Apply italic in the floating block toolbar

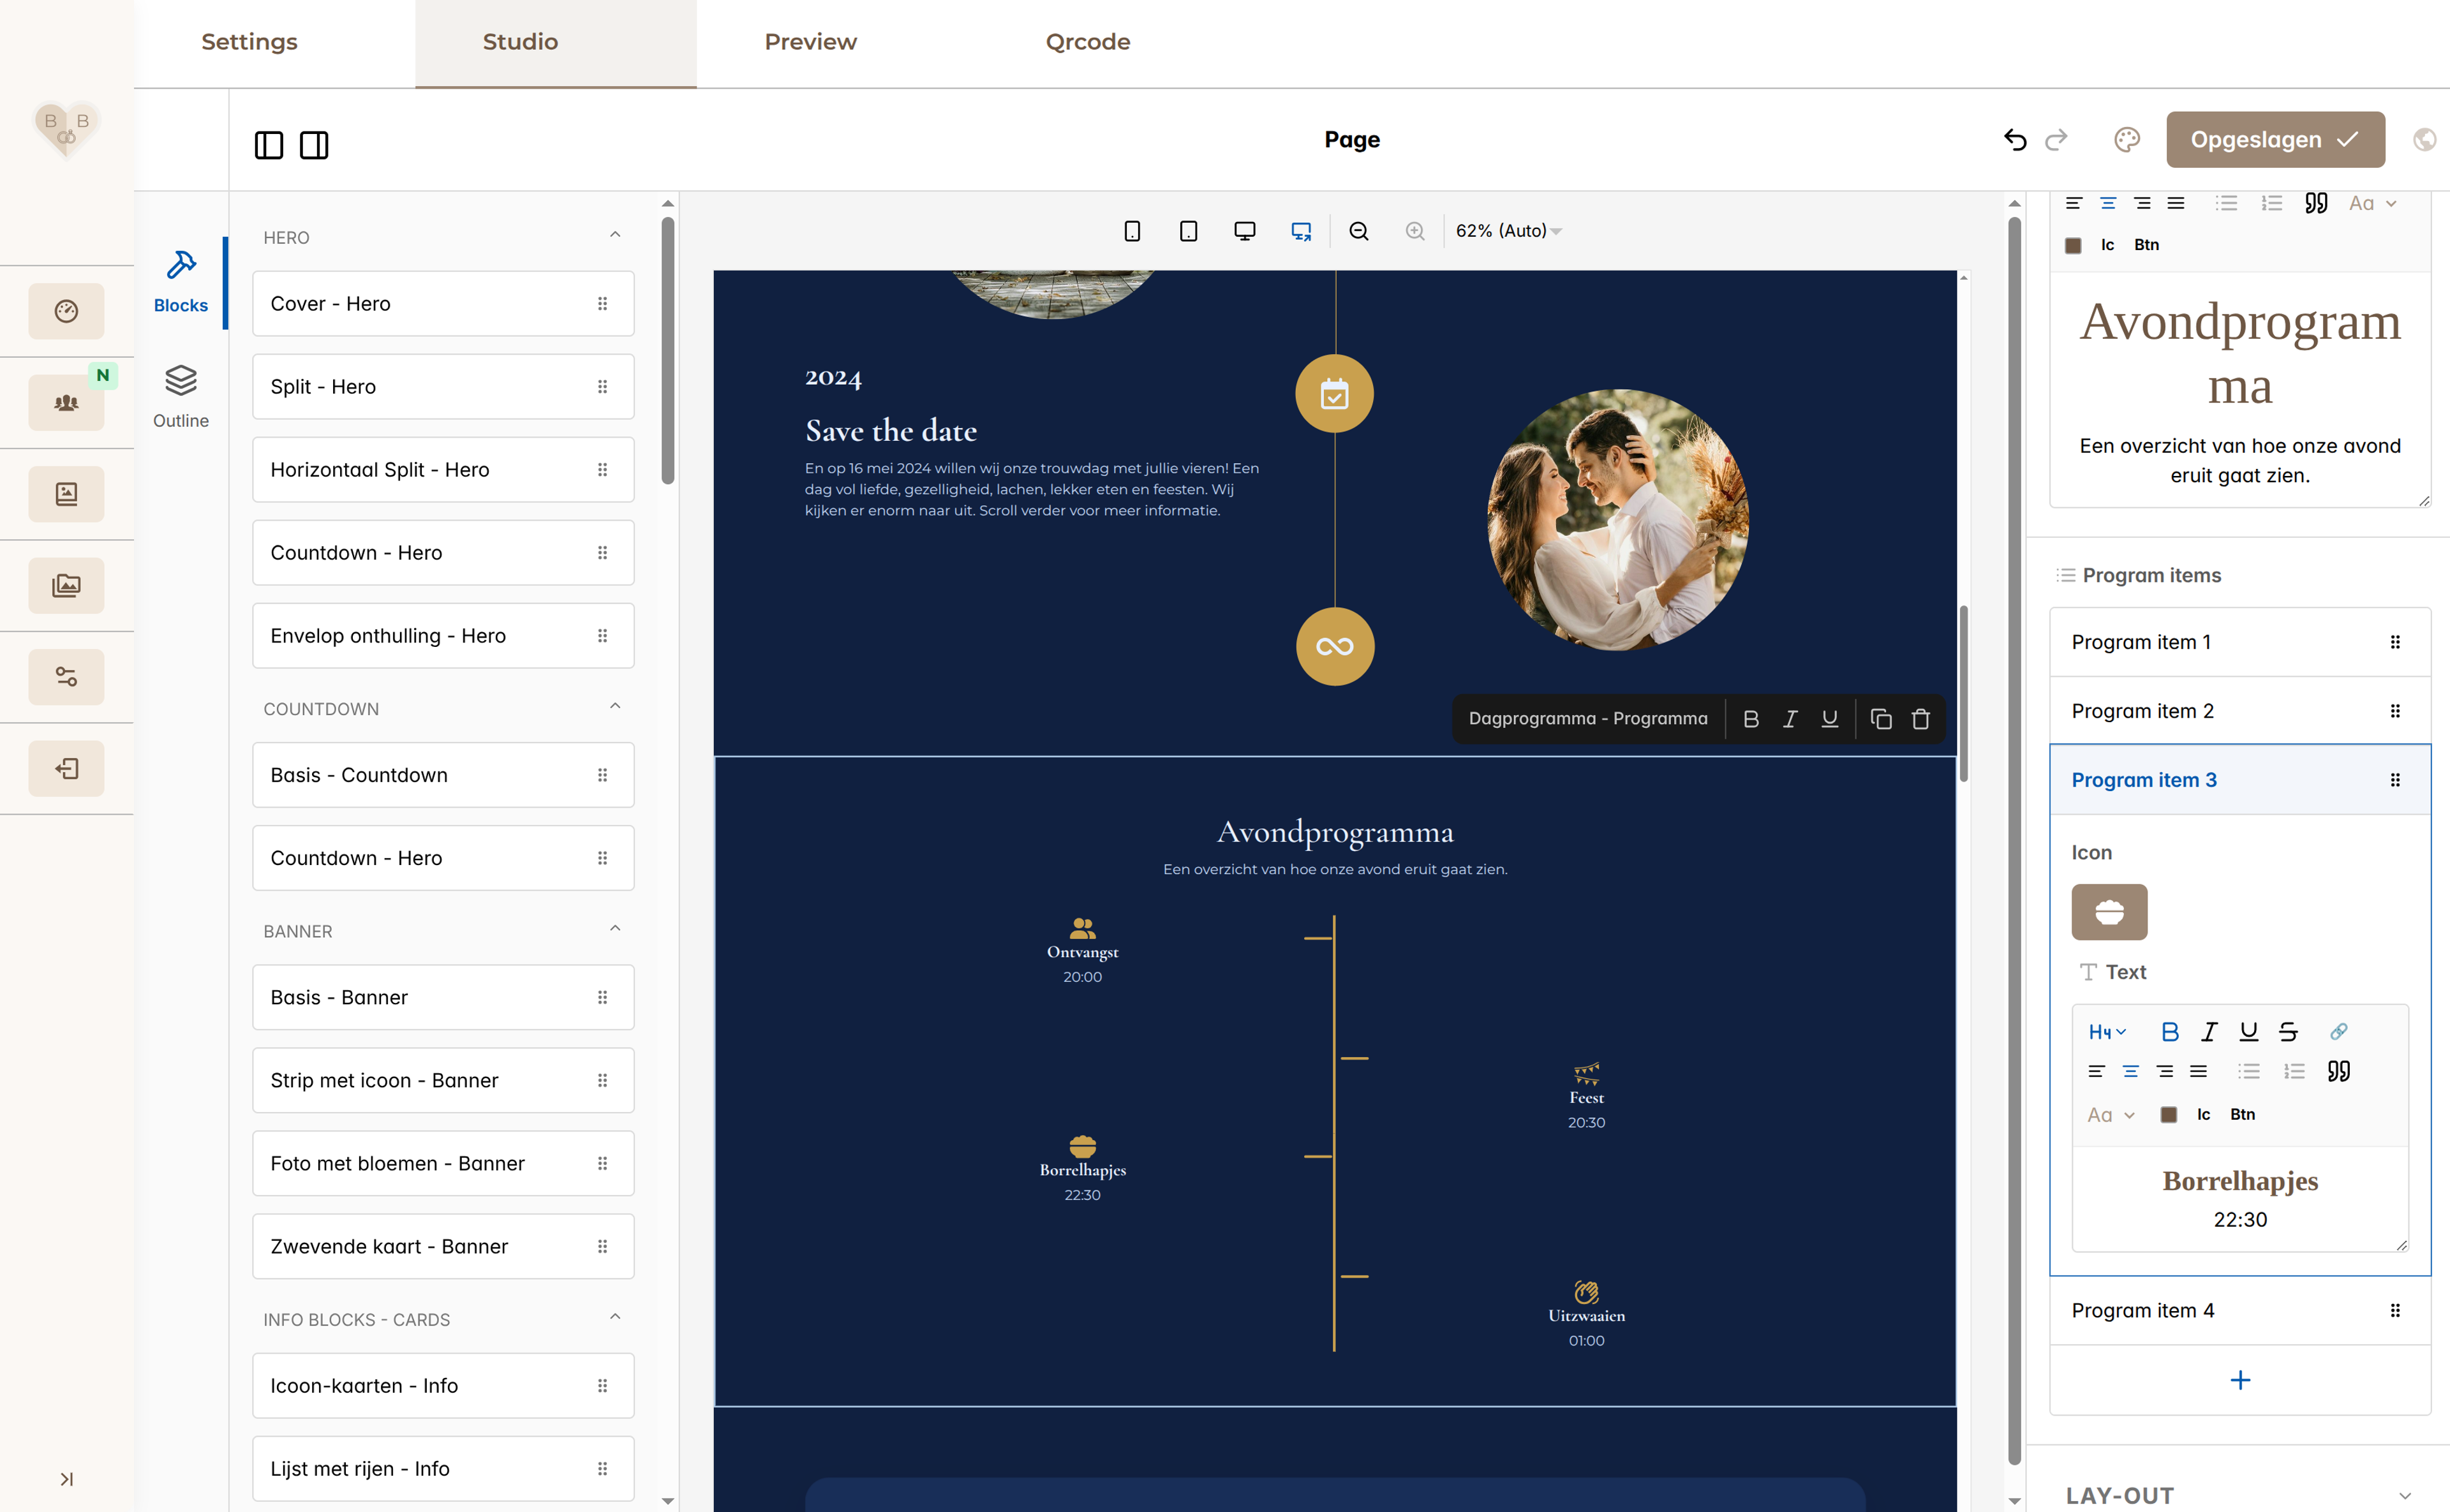(1790, 719)
